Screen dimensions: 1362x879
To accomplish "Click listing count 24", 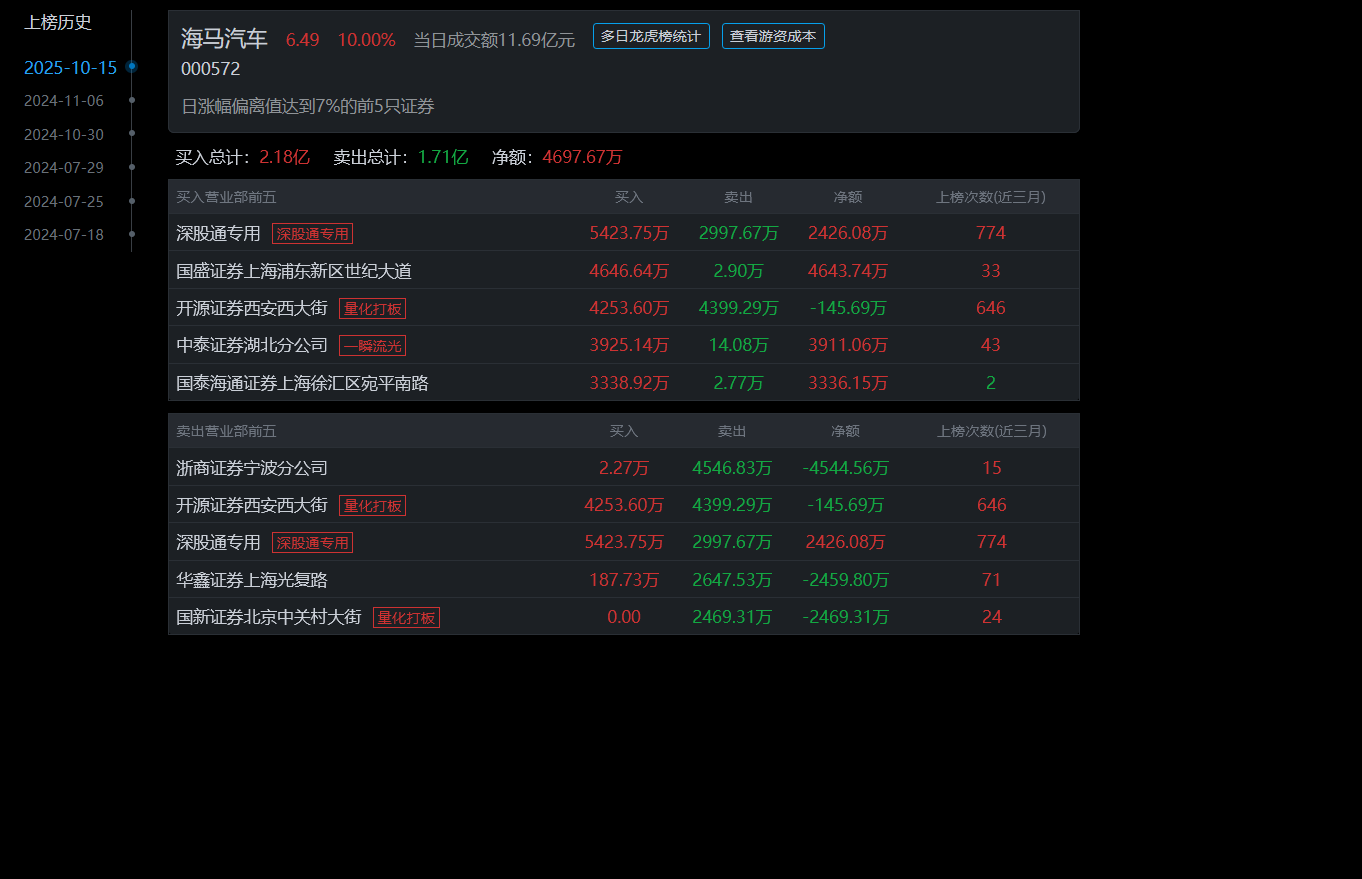I will point(992,617).
